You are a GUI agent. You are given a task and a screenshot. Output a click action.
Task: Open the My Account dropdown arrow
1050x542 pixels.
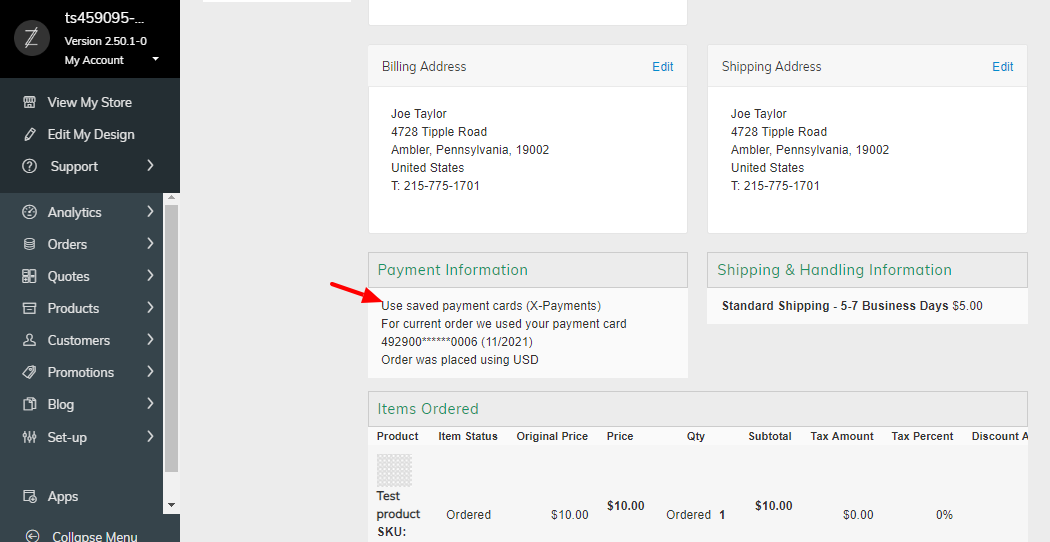(x=155, y=60)
